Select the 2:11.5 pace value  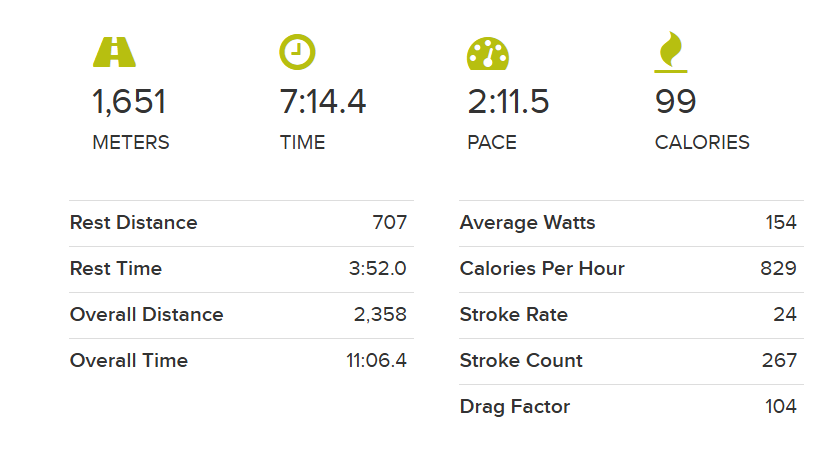coord(508,101)
